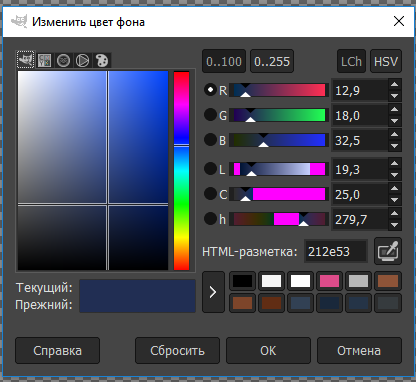The height and width of the screenshot is (382, 416).
Task: Cancel the dialog with the Отмена button
Action: [359, 351]
